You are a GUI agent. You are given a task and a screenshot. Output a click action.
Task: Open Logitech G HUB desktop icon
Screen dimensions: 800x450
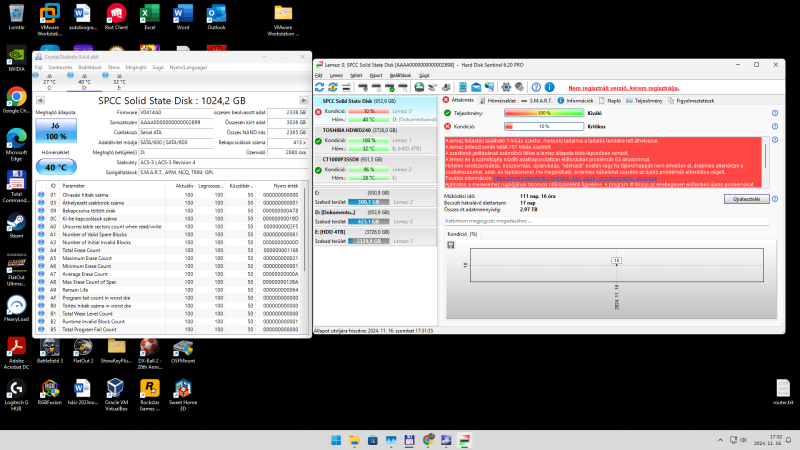pyautogui.click(x=16, y=395)
